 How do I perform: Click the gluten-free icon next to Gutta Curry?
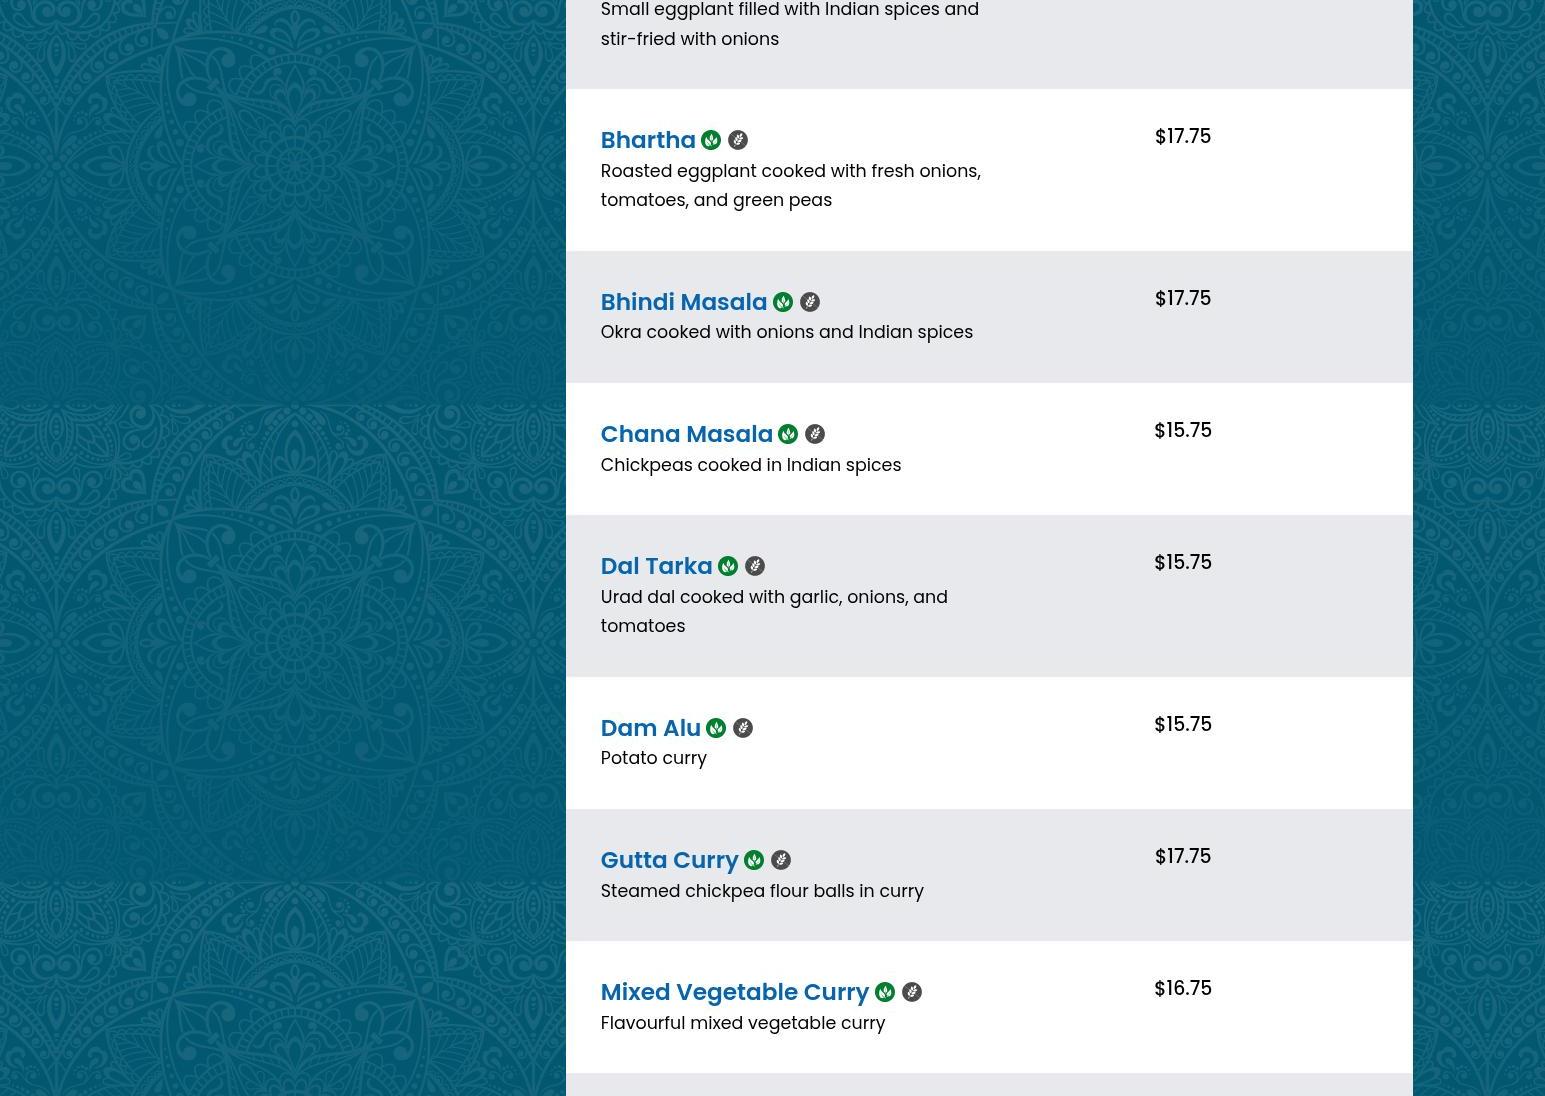pyautogui.click(x=781, y=860)
